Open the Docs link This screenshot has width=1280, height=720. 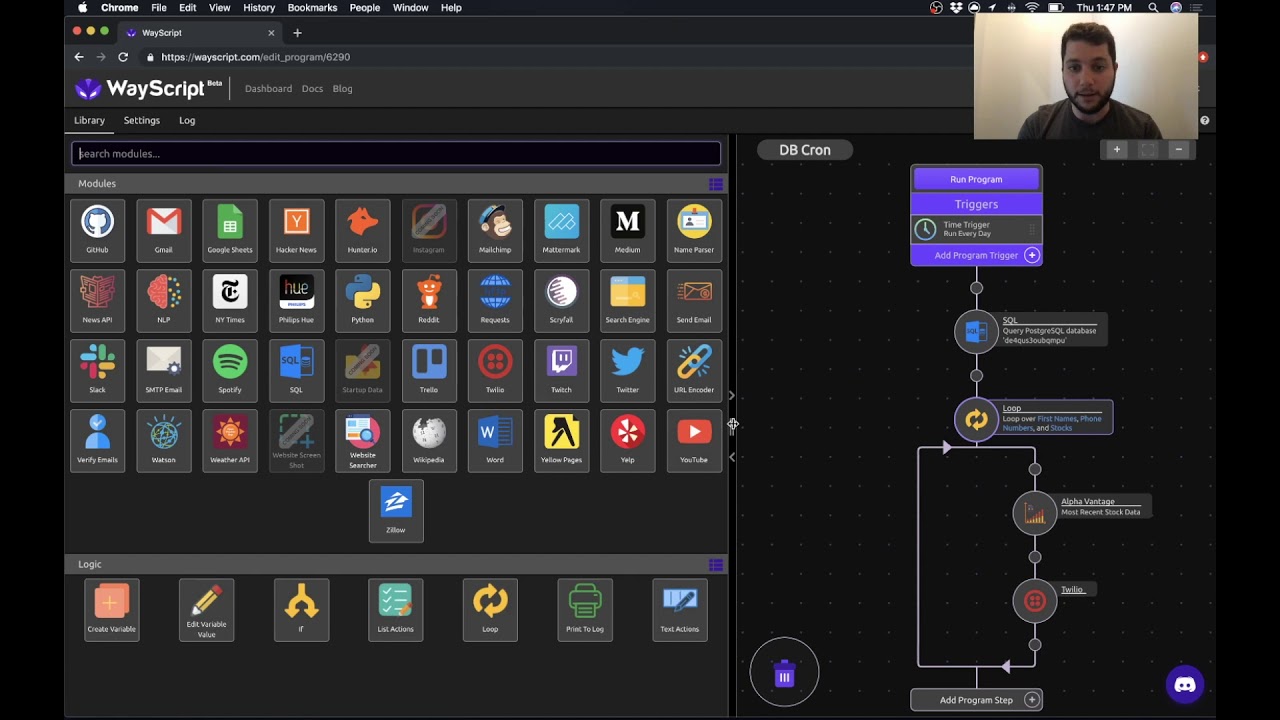coord(312,89)
